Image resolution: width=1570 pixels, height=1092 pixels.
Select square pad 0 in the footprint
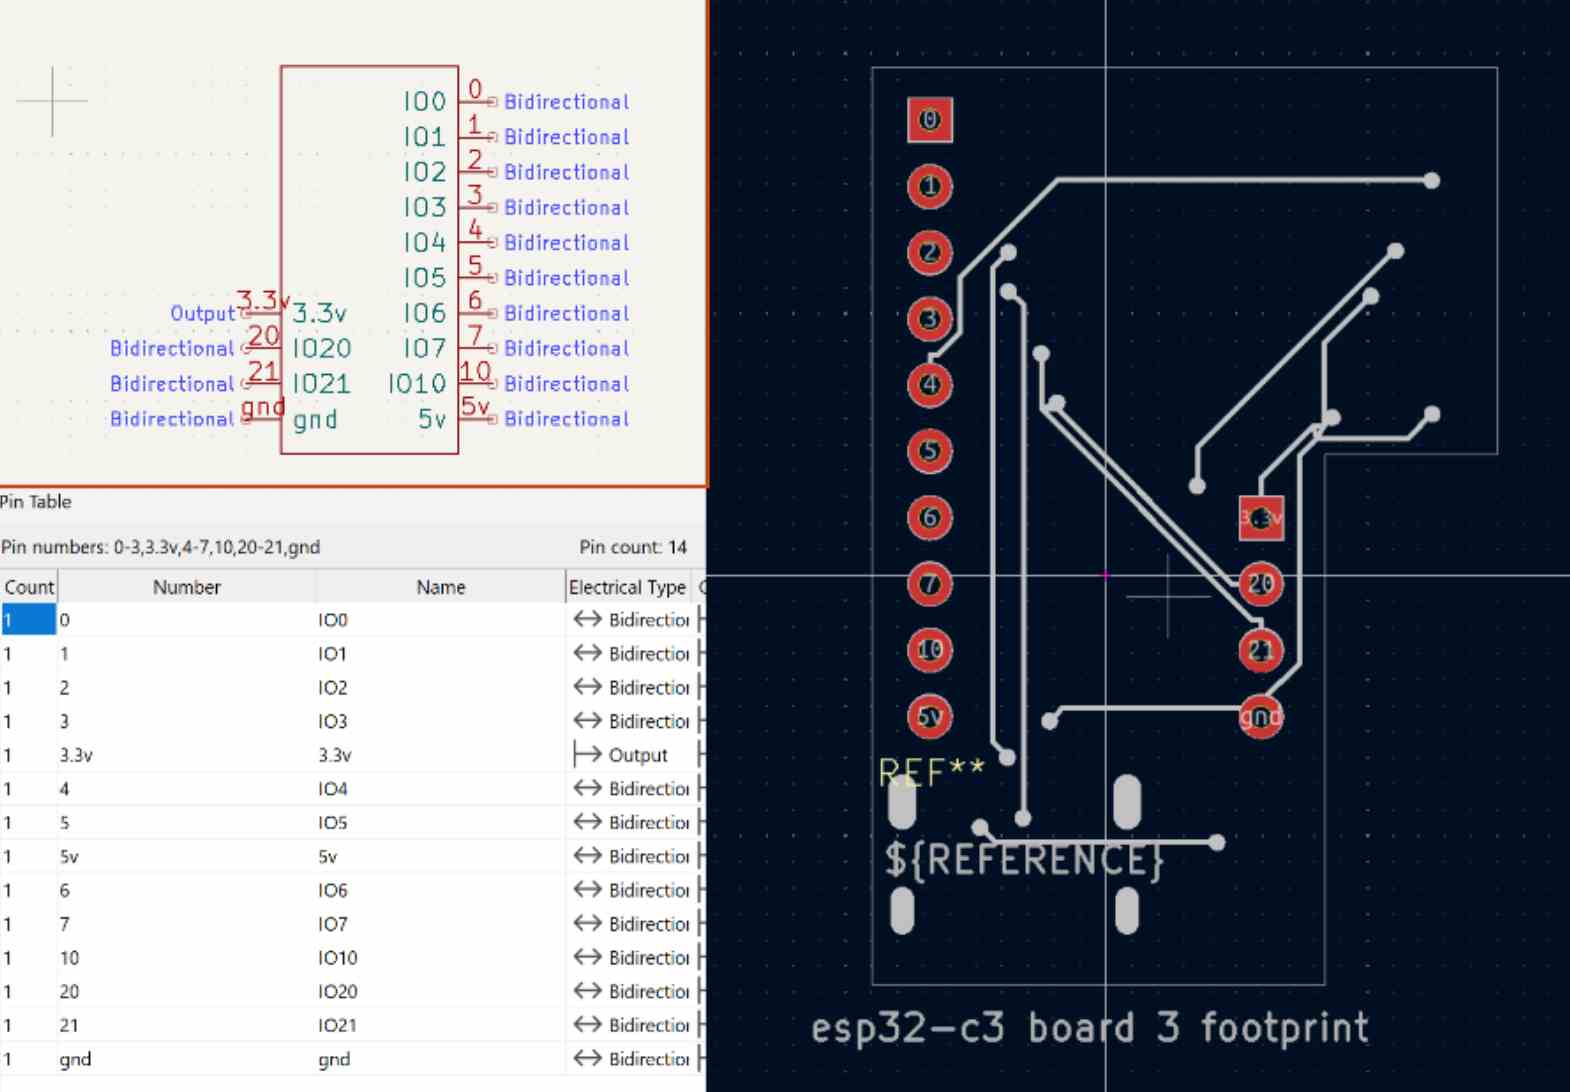[x=930, y=120]
